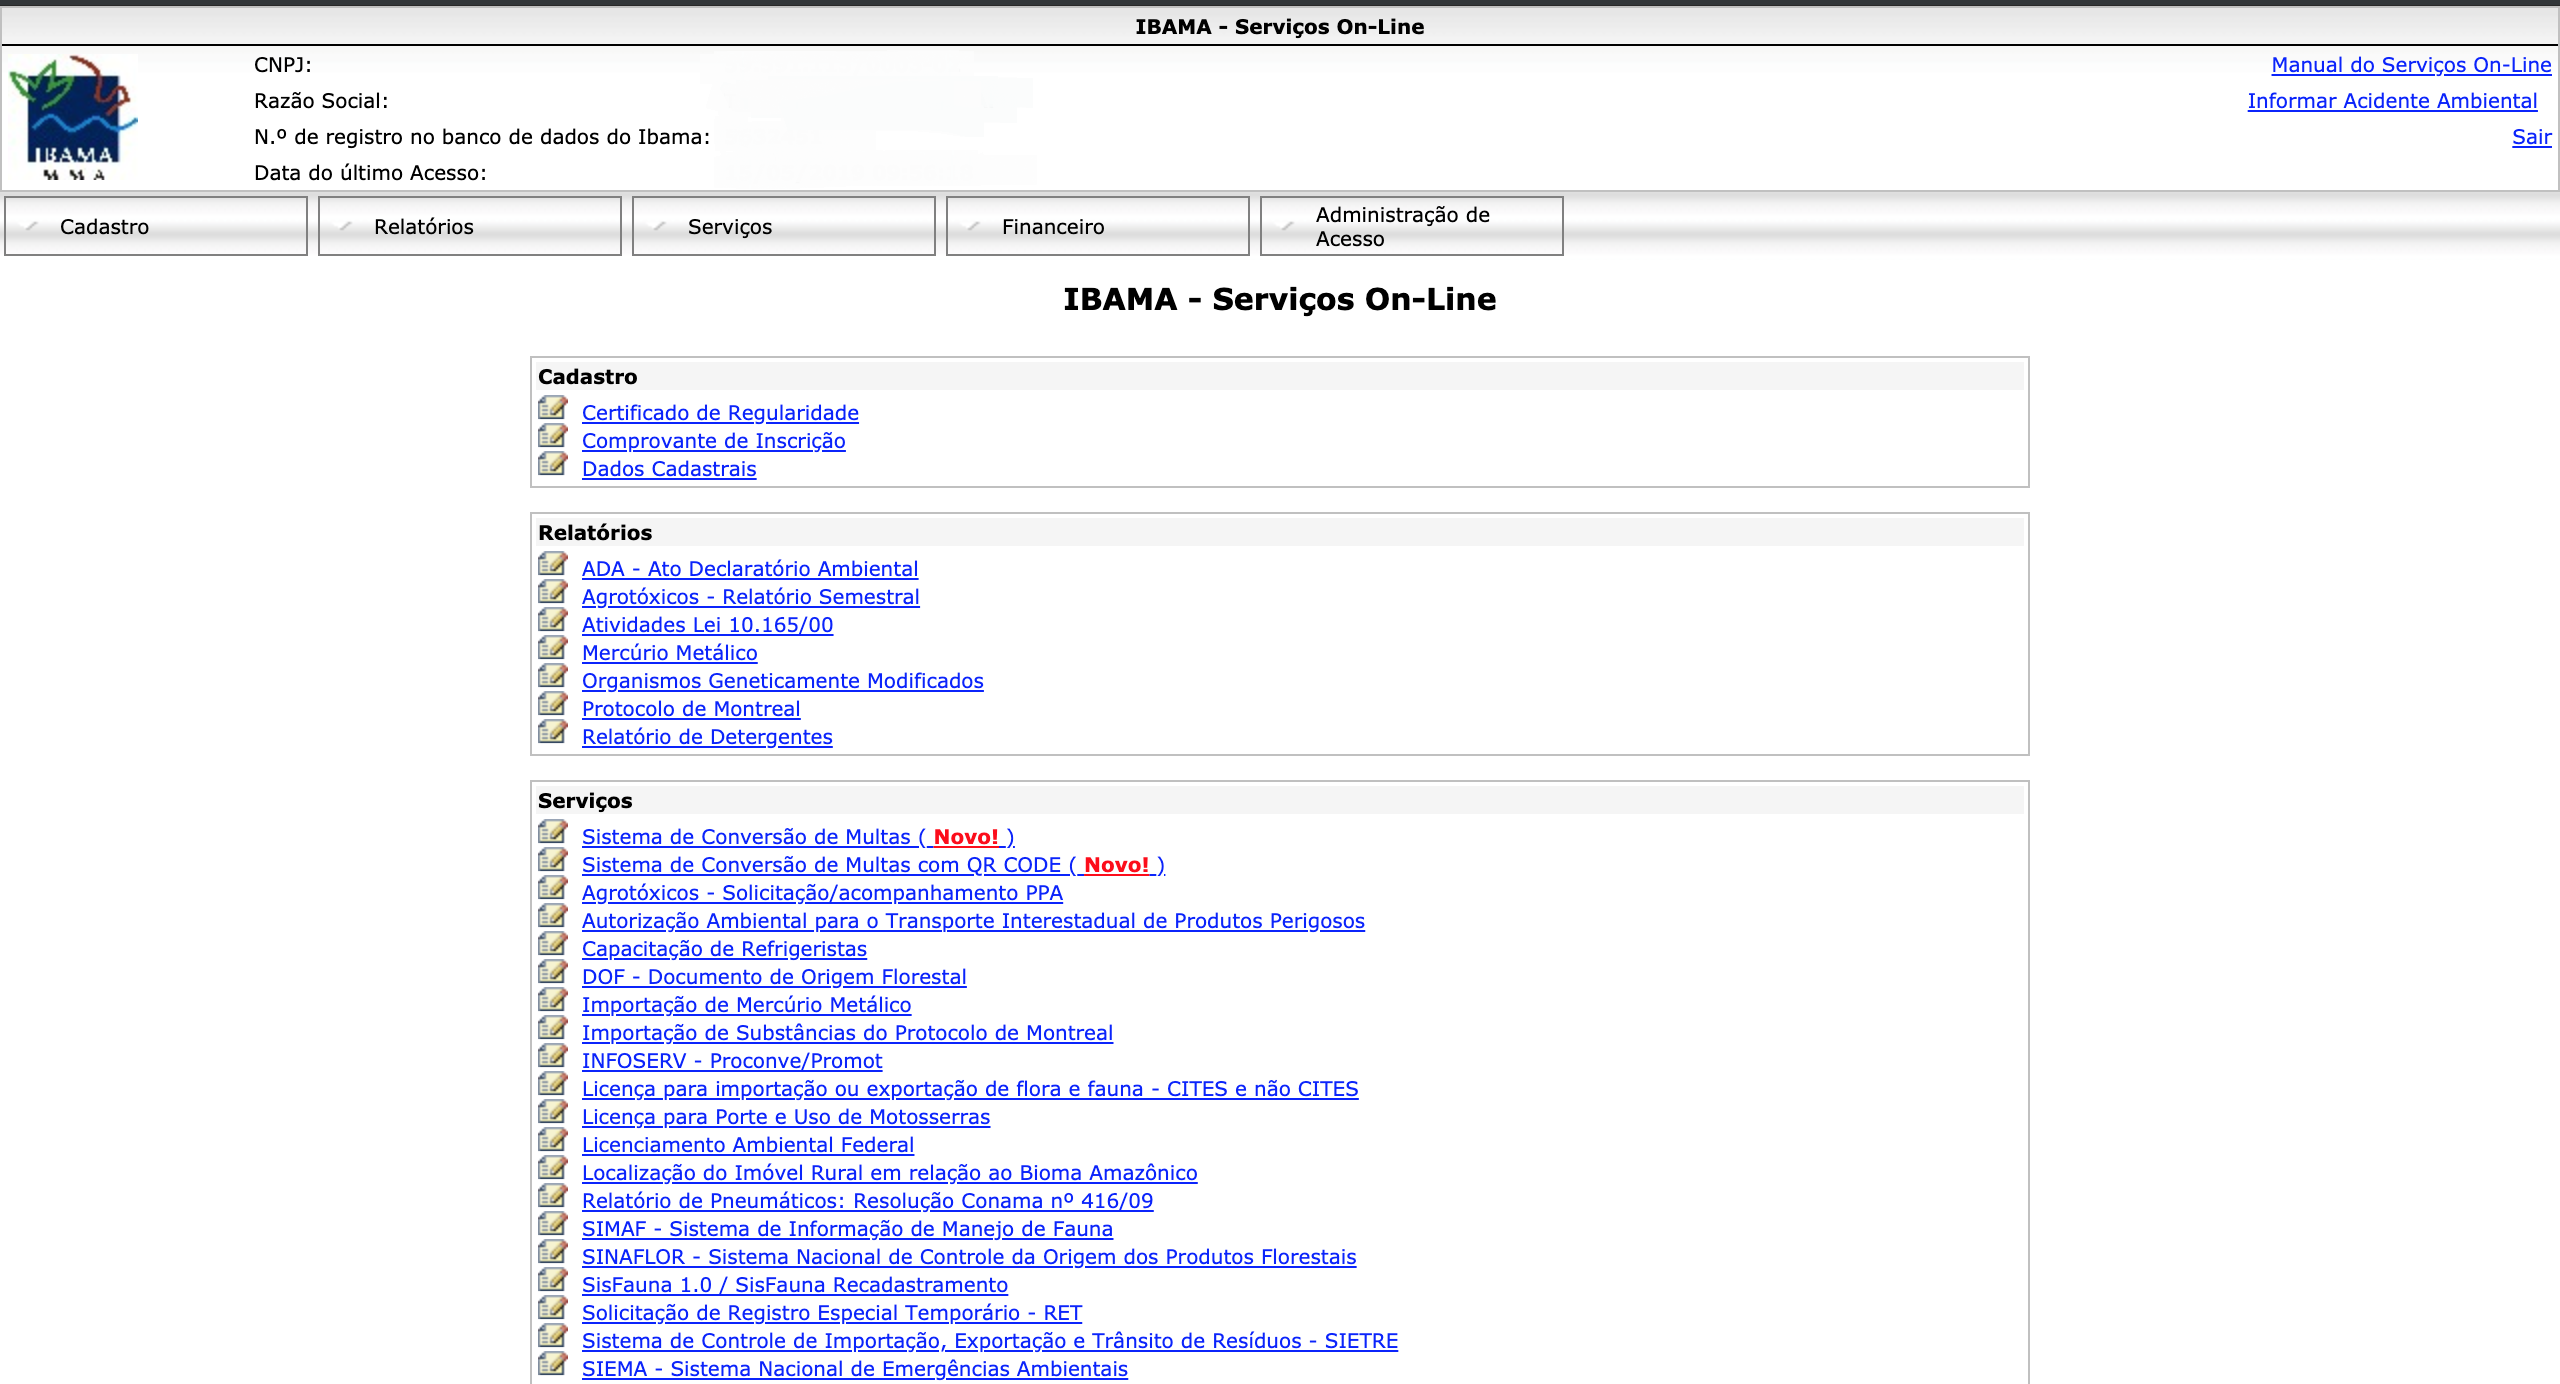Viewport: 2560px width, 1384px height.
Task: Click the icon beside Autorização Ambiental para o Transporte
Action: [x=553, y=916]
